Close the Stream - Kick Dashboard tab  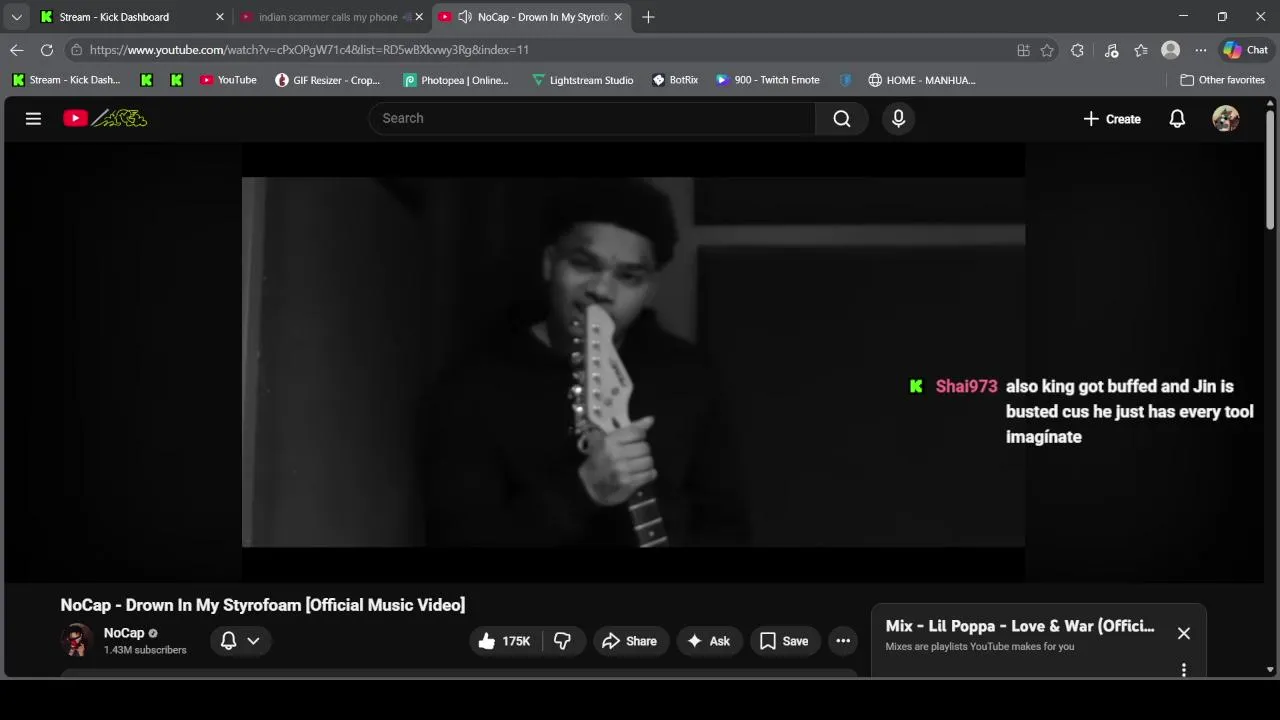(x=220, y=17)
